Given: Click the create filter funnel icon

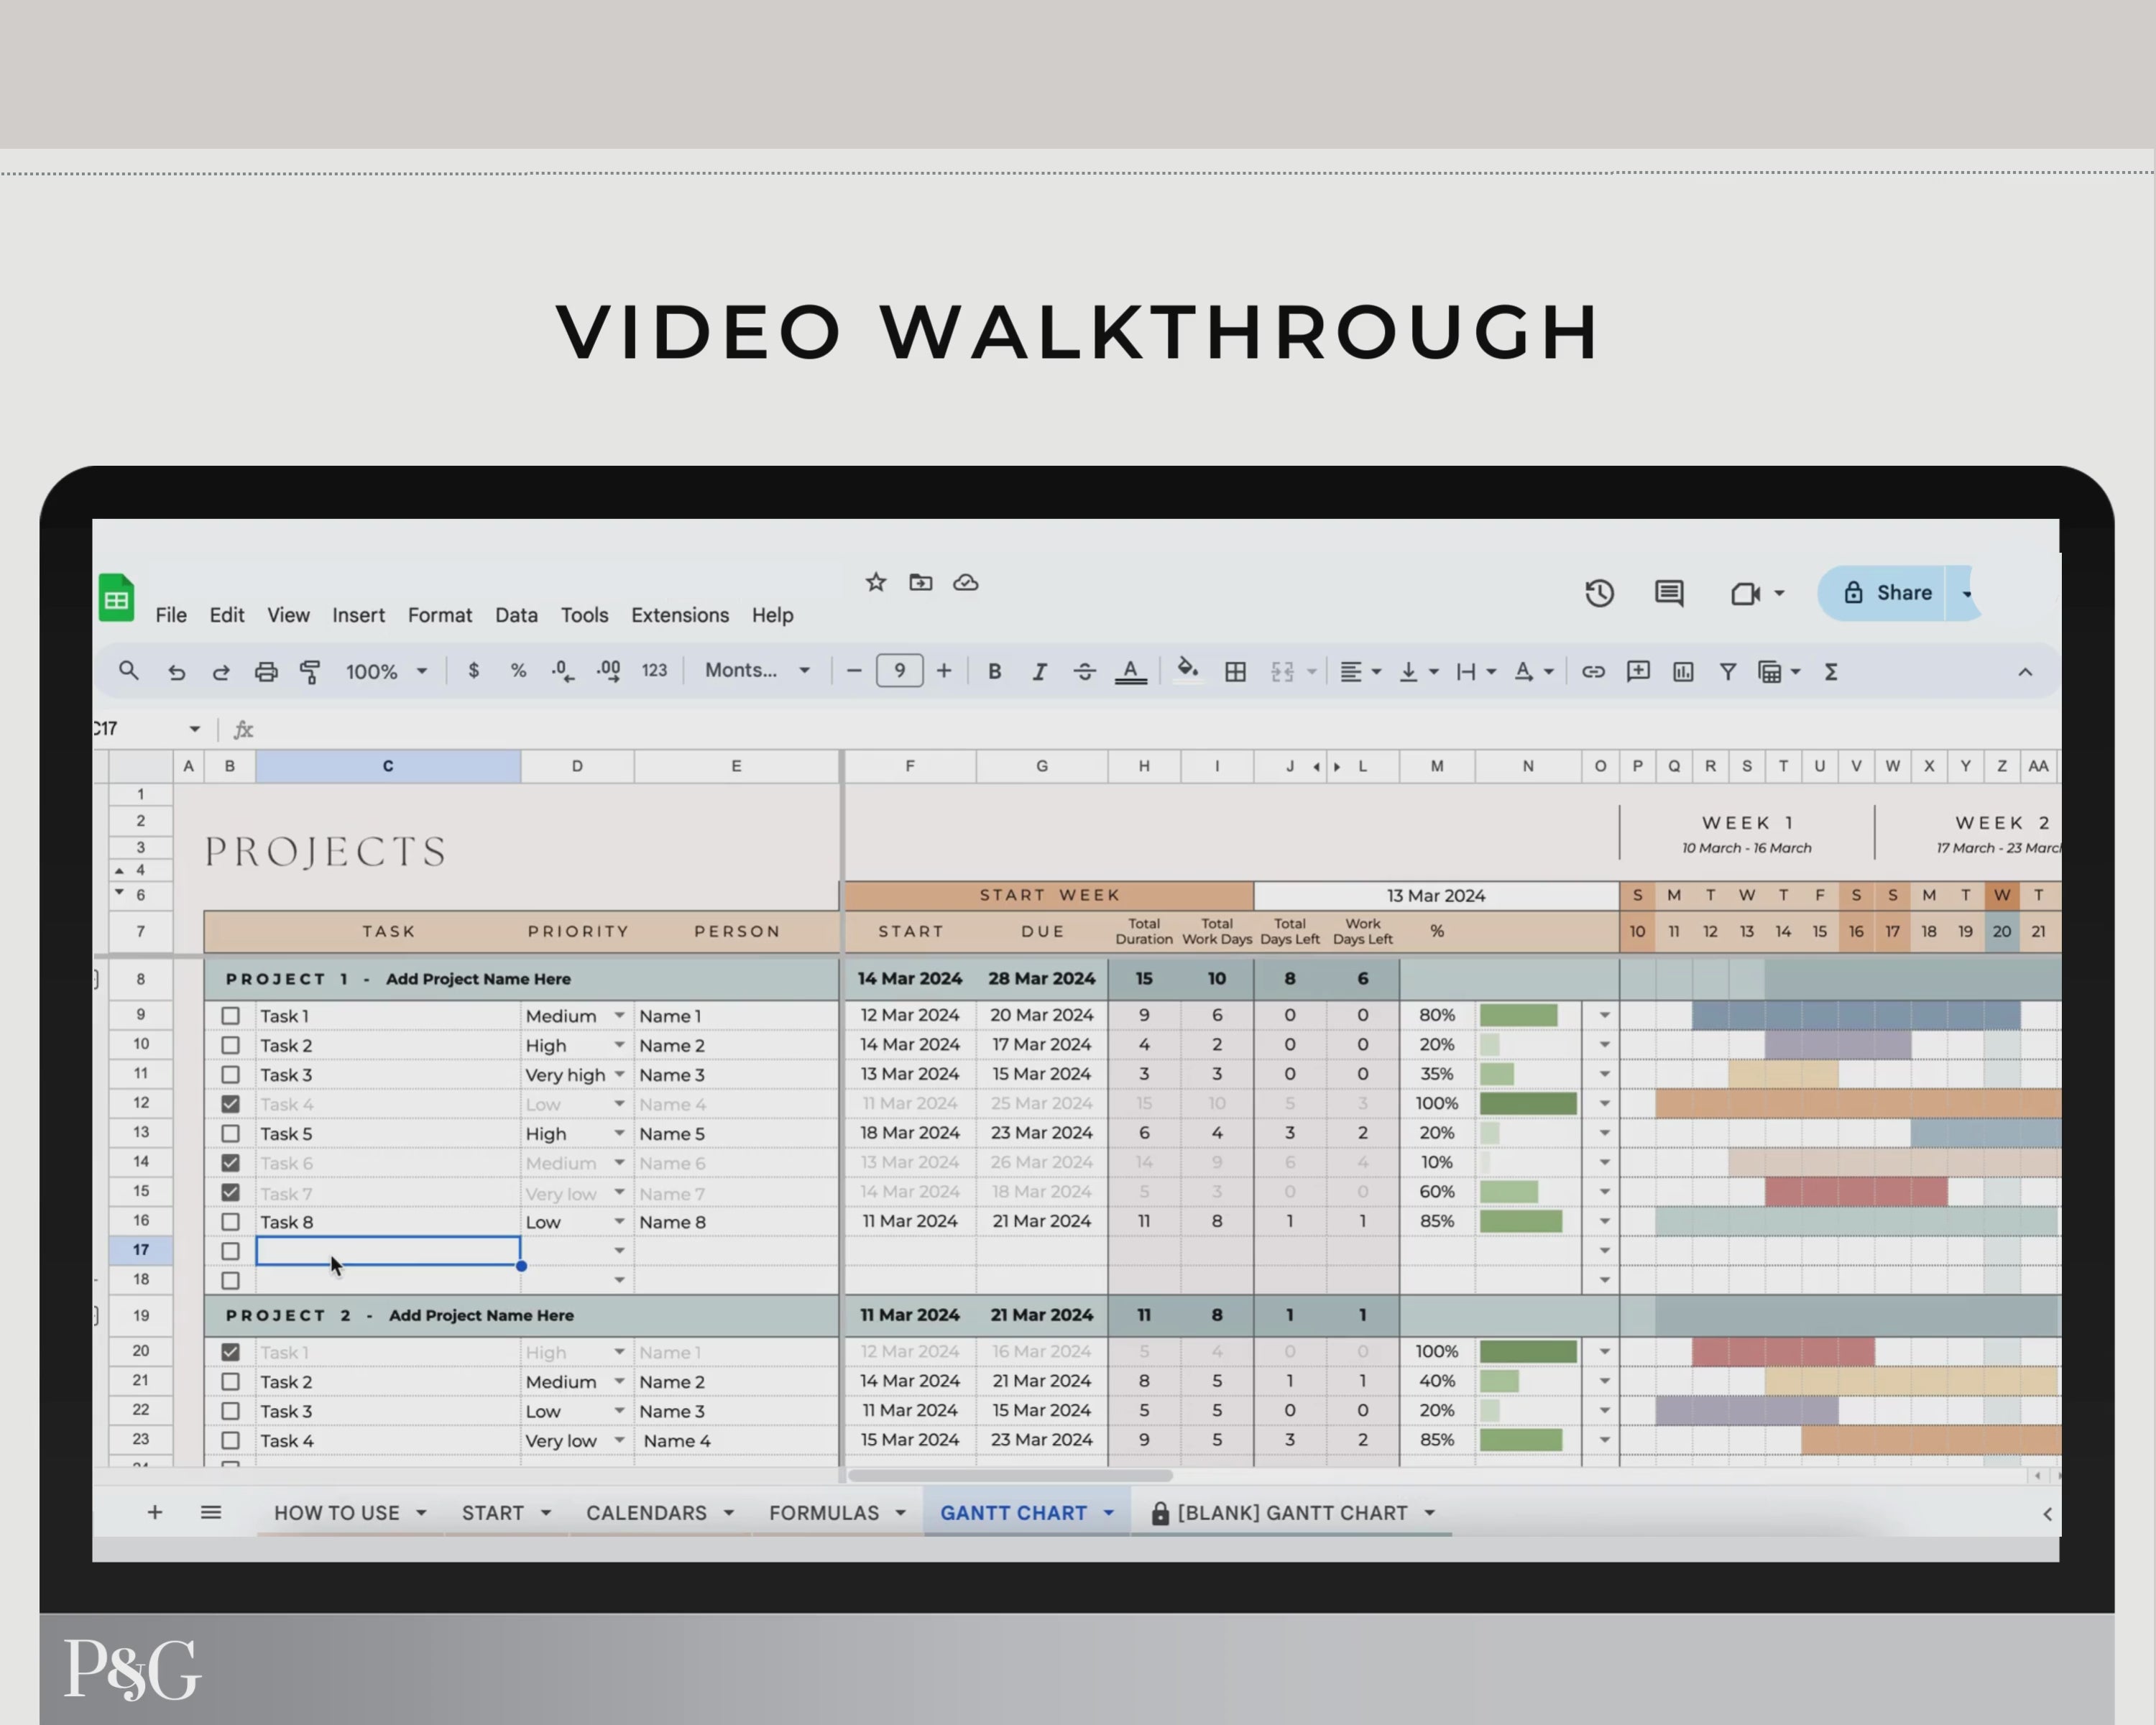Looking at the screenshot, I should (1727, 672).
